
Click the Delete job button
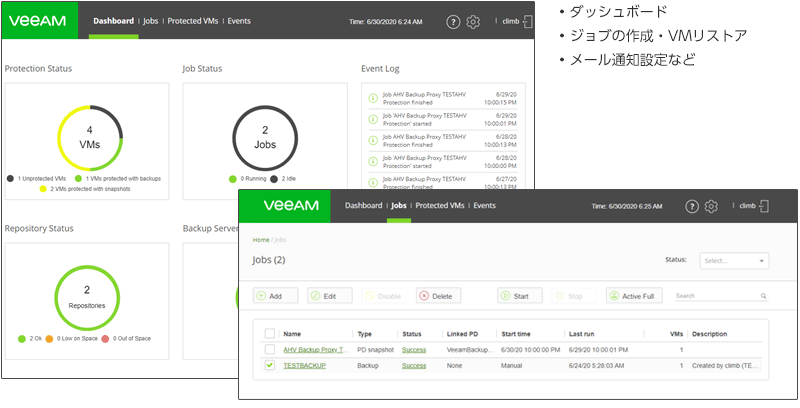(438, 296)
